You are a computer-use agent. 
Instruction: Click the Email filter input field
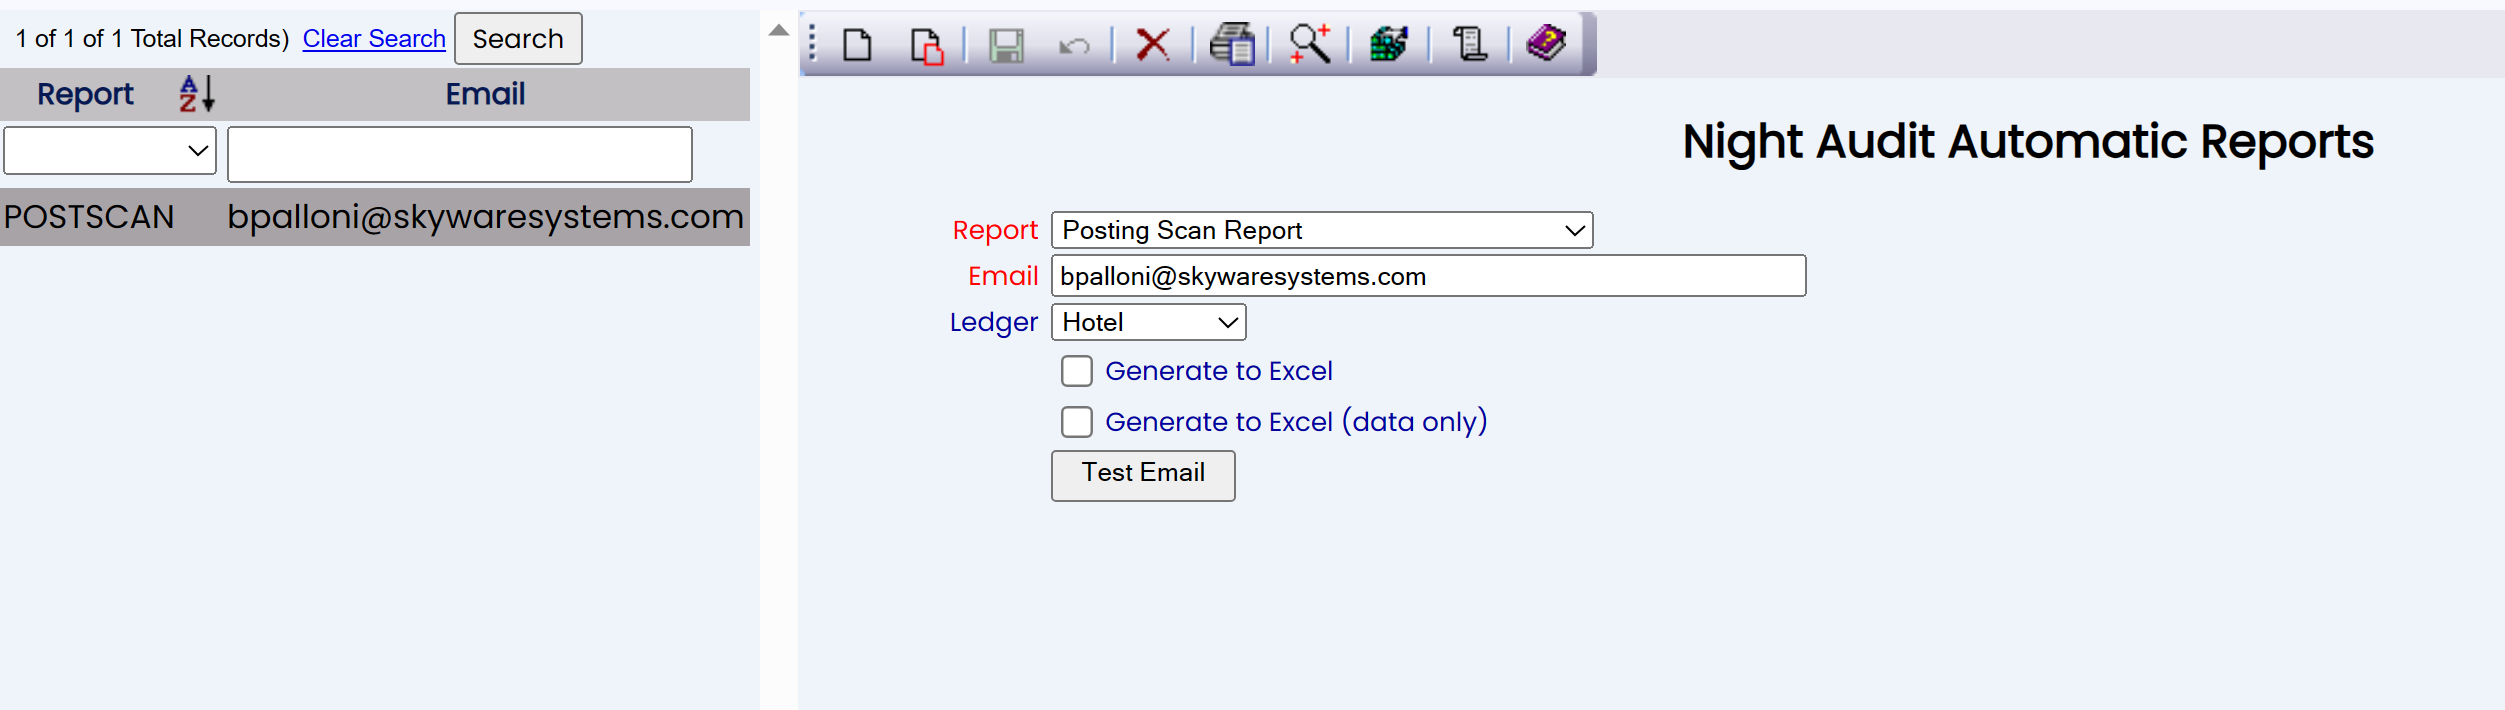pyautogui.click(x=460, y=154)
